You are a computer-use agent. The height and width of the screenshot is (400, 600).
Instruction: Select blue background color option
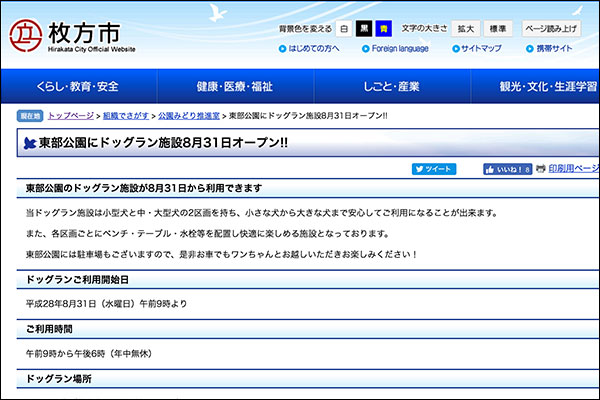point(384,29)
